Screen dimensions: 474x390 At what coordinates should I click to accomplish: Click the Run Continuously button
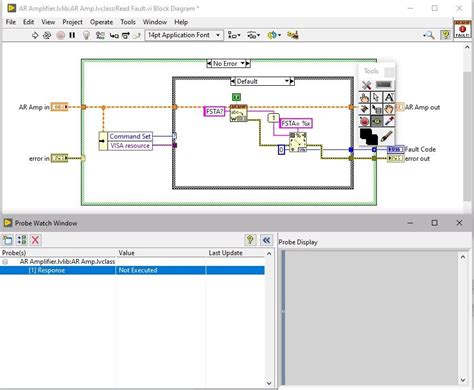pos(47,35)
